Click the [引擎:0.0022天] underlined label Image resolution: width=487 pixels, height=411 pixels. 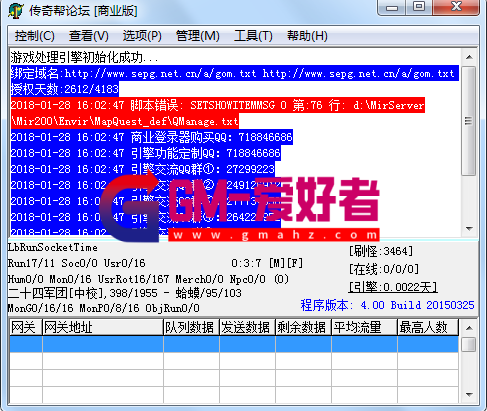click(393, 287)
